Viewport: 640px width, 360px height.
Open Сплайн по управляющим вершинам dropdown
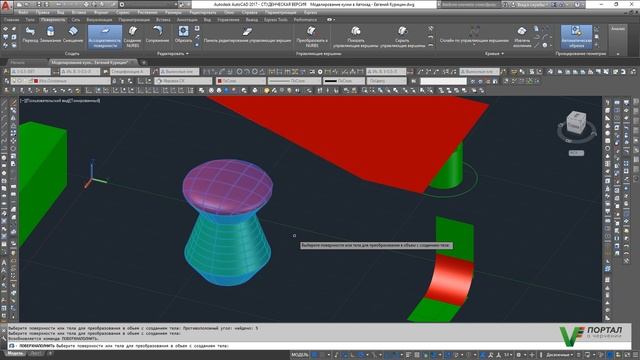474,36
